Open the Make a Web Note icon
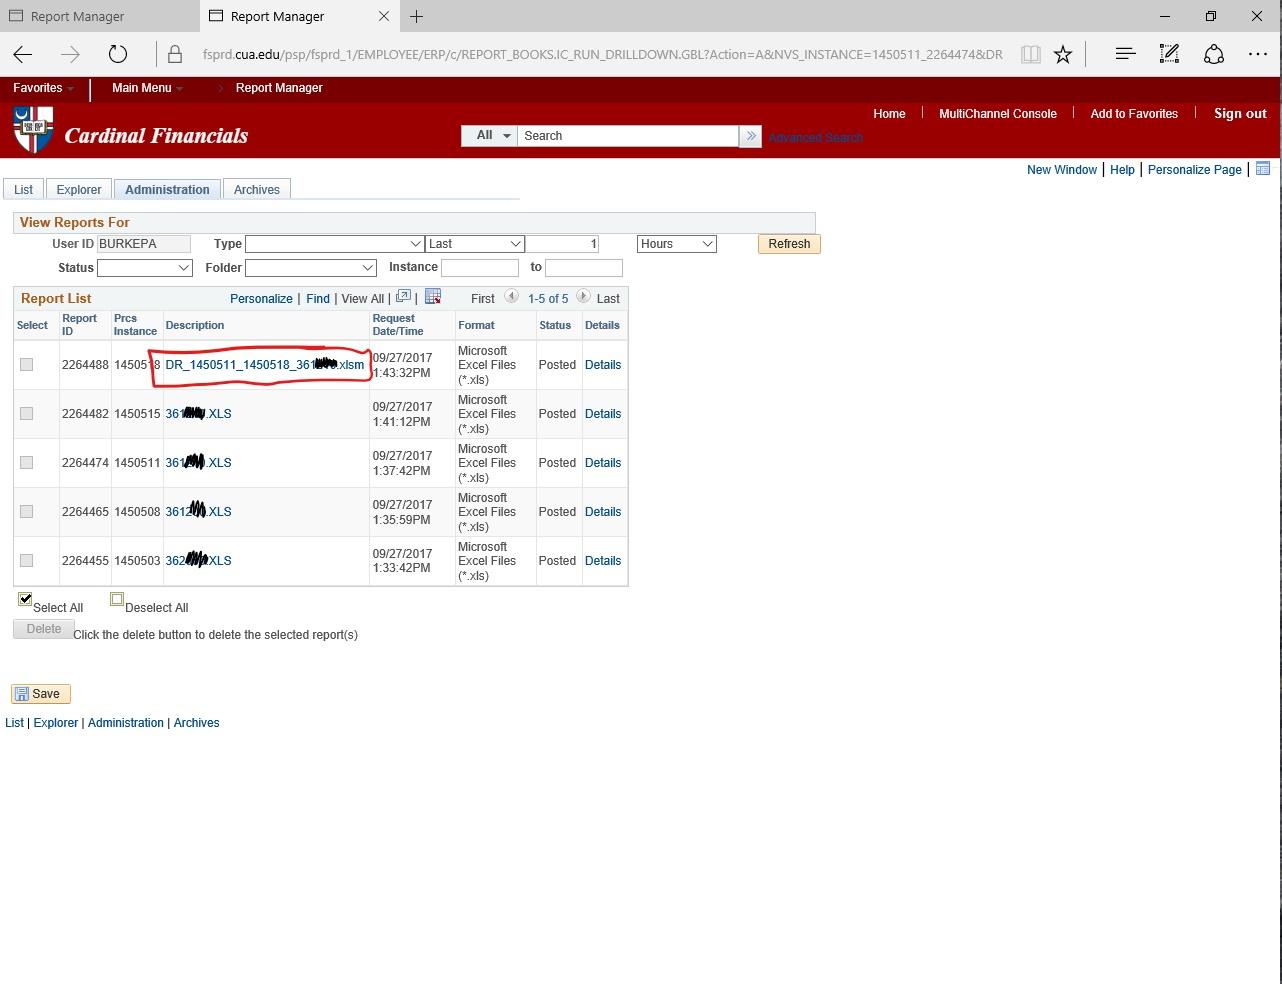The width and height of the screenshot is (1282, 984). (1169, 54)
